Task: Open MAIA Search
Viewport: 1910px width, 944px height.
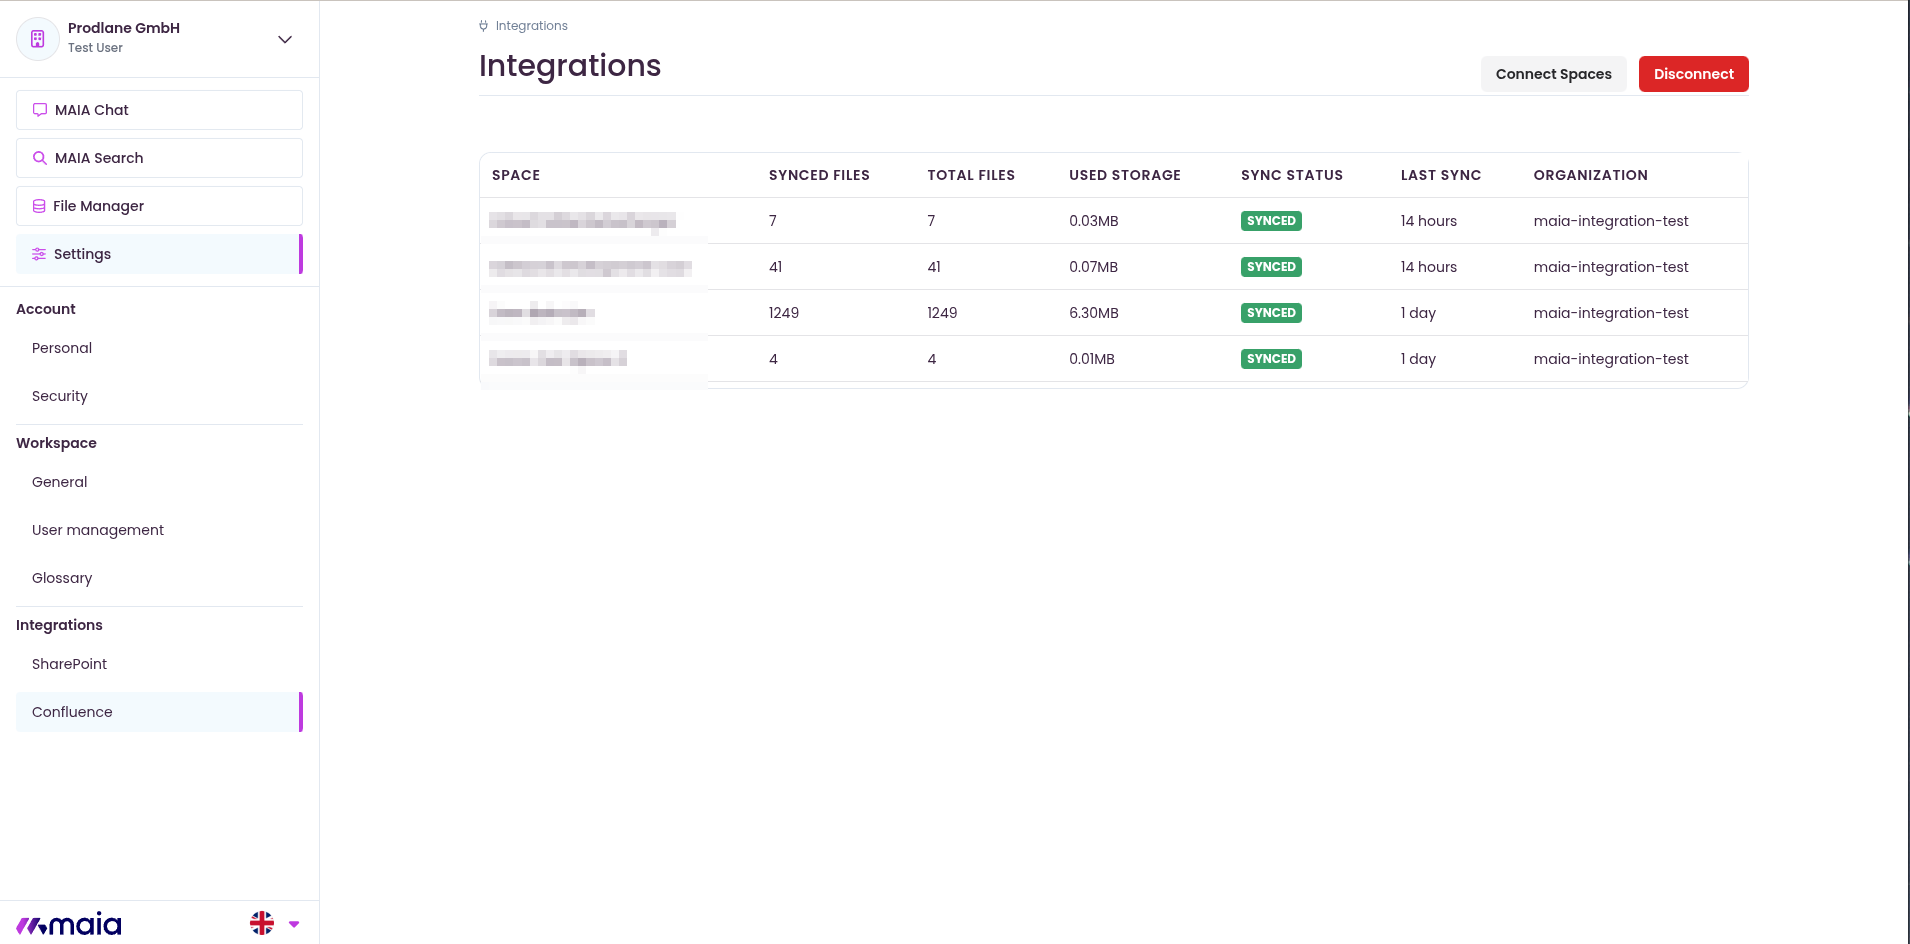Action: pos(159,158)
